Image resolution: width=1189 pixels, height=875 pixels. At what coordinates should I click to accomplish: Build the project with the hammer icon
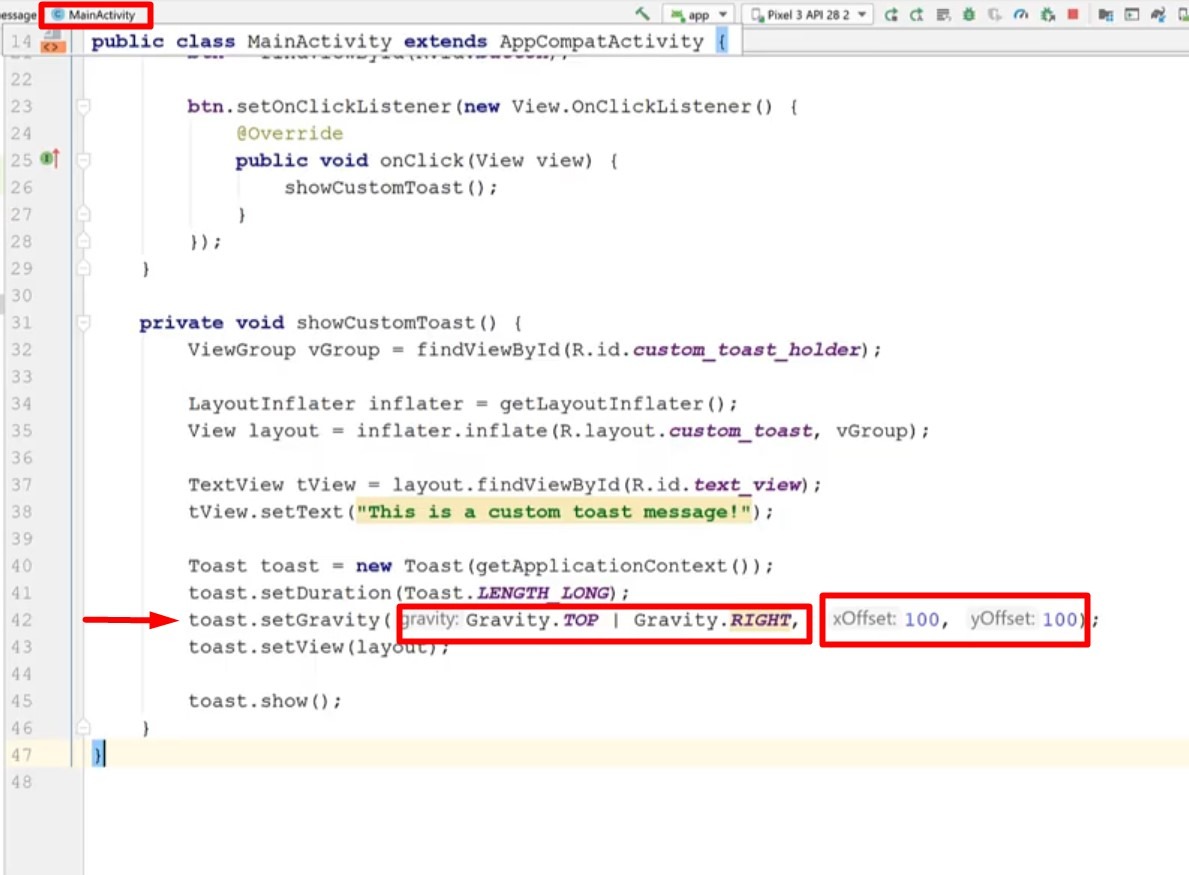click(643, 14)
